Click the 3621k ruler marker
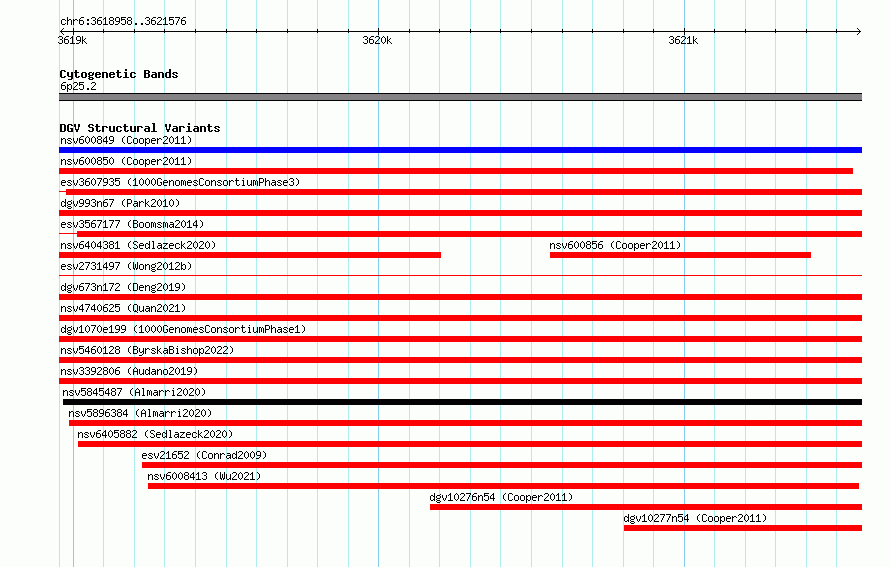The height and width of the screenshot is (567, 890). tap(683, 40)
